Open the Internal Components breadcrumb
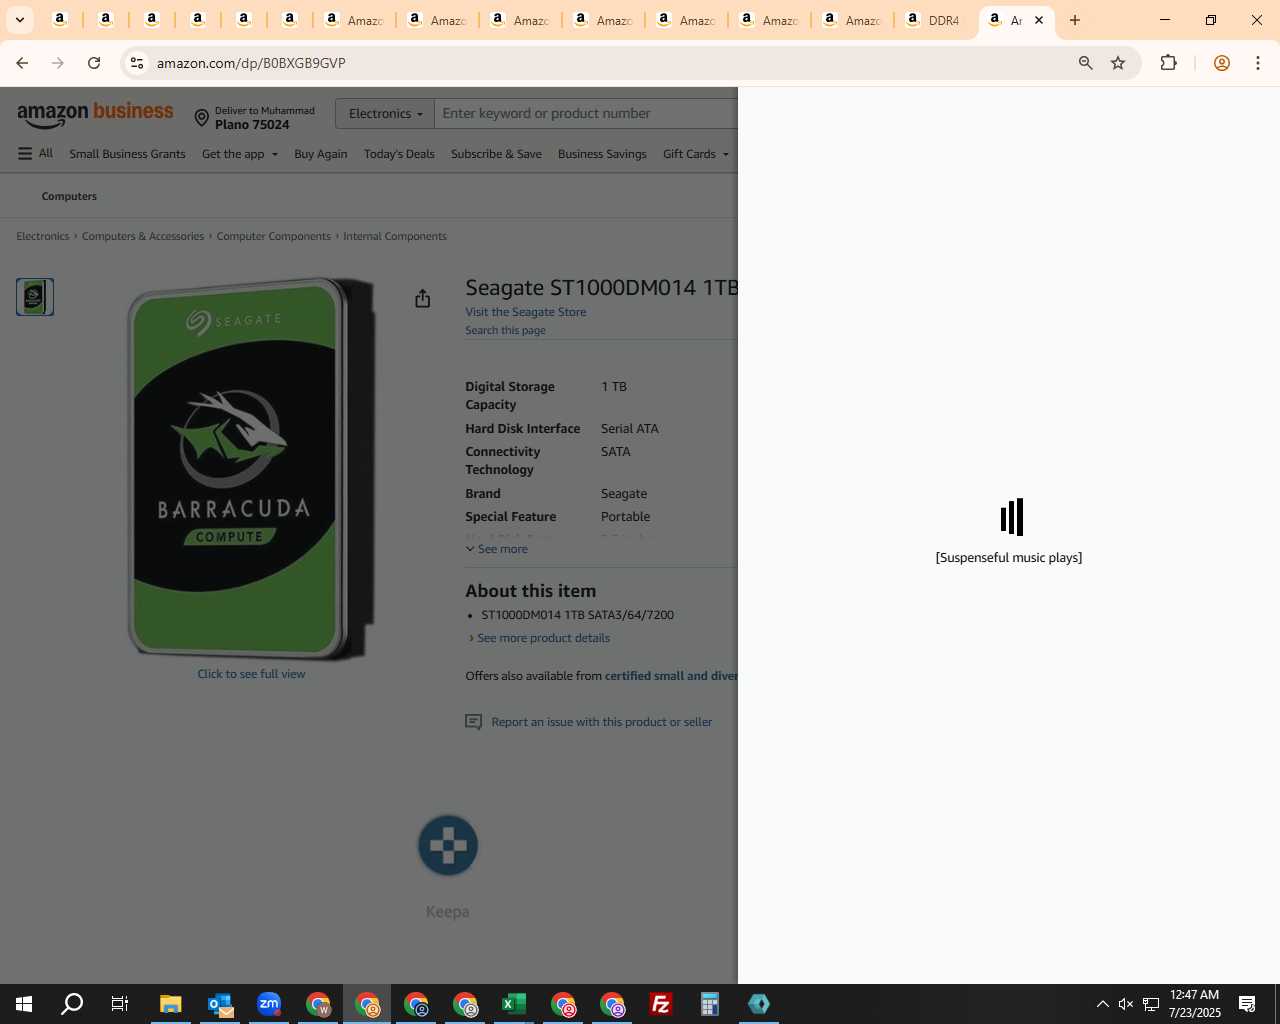The height and width of the screenshot is (1024, 1280). pos(395,236)
